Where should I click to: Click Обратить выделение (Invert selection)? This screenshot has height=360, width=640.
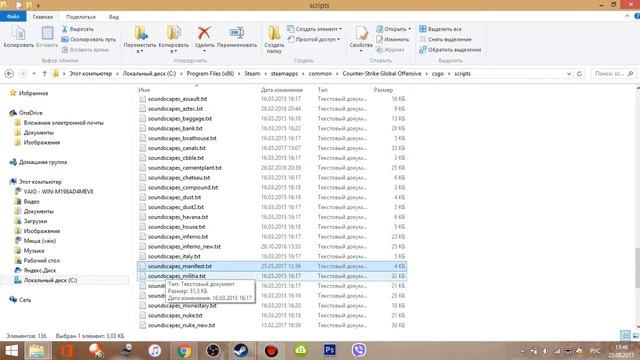click(x=450, y=50)
